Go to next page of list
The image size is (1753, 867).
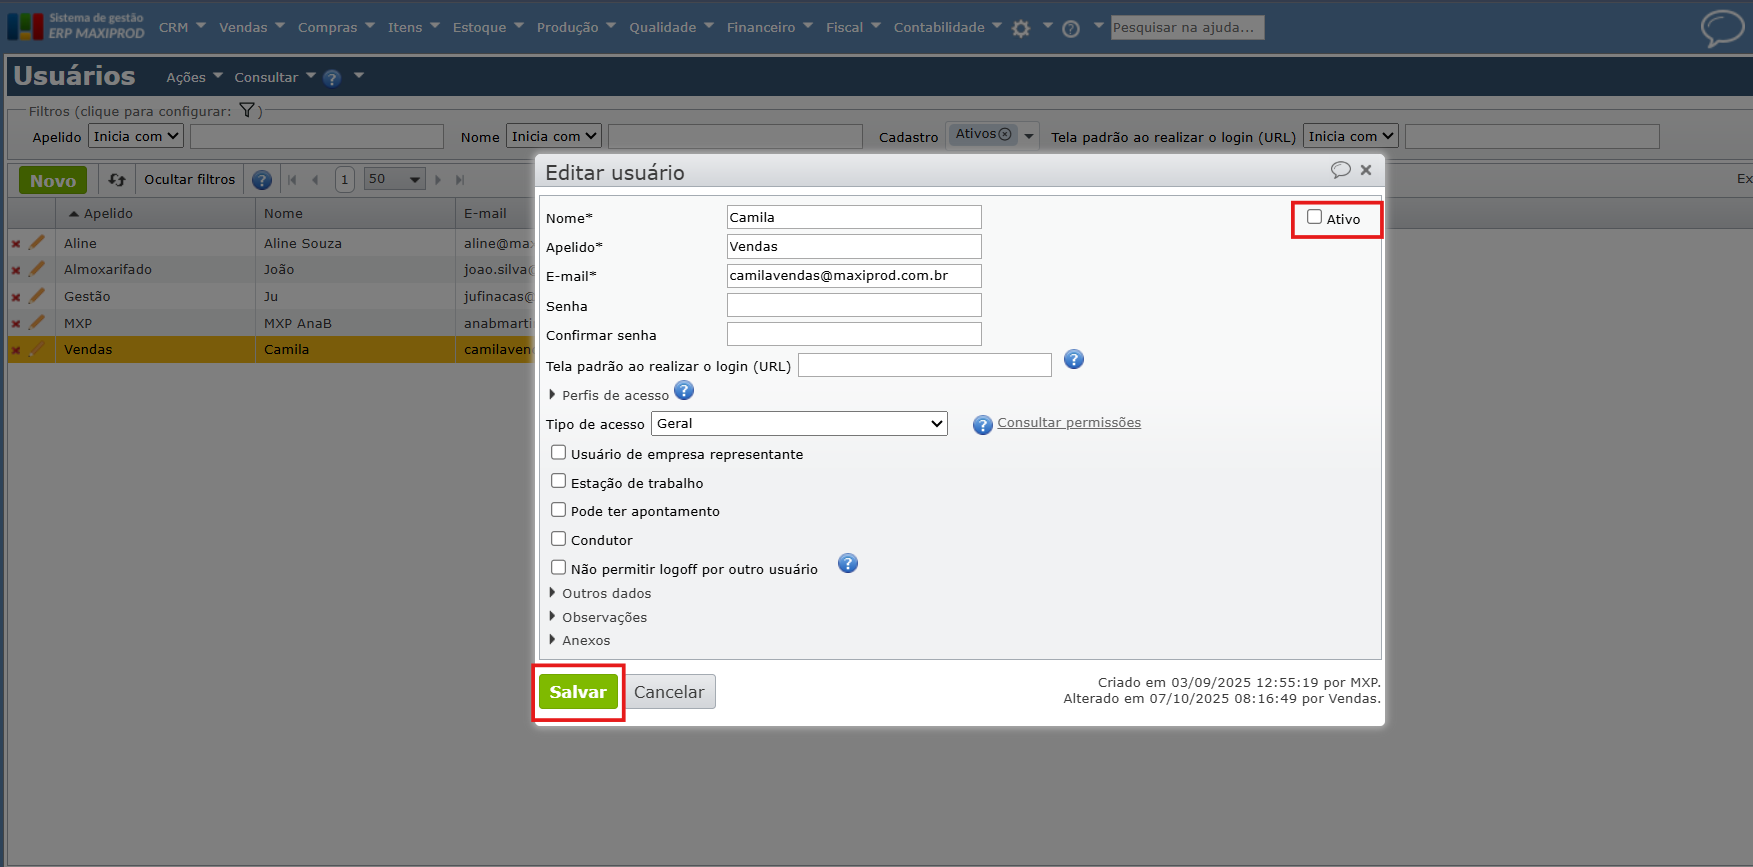(438, 180)
